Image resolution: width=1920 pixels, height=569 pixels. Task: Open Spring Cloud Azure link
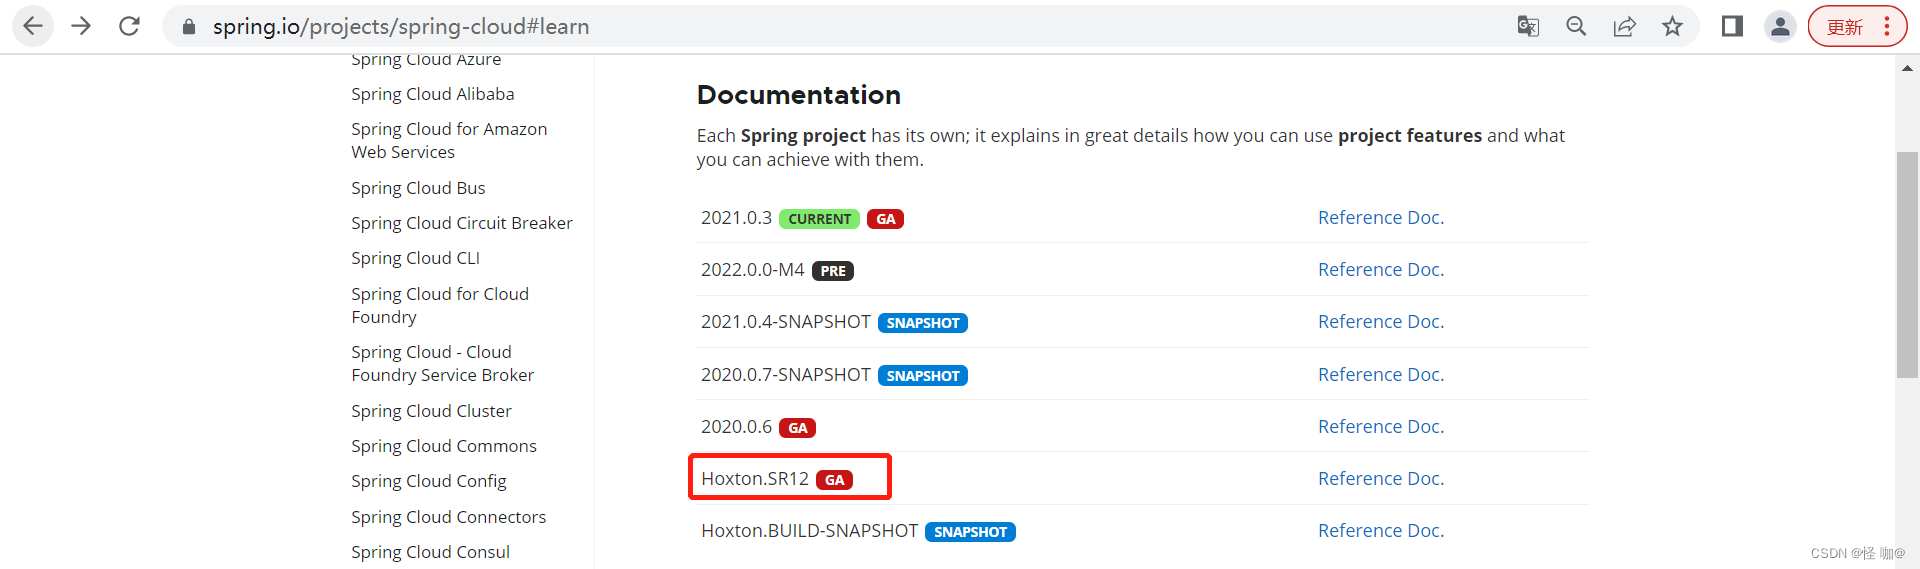(426, 60)
